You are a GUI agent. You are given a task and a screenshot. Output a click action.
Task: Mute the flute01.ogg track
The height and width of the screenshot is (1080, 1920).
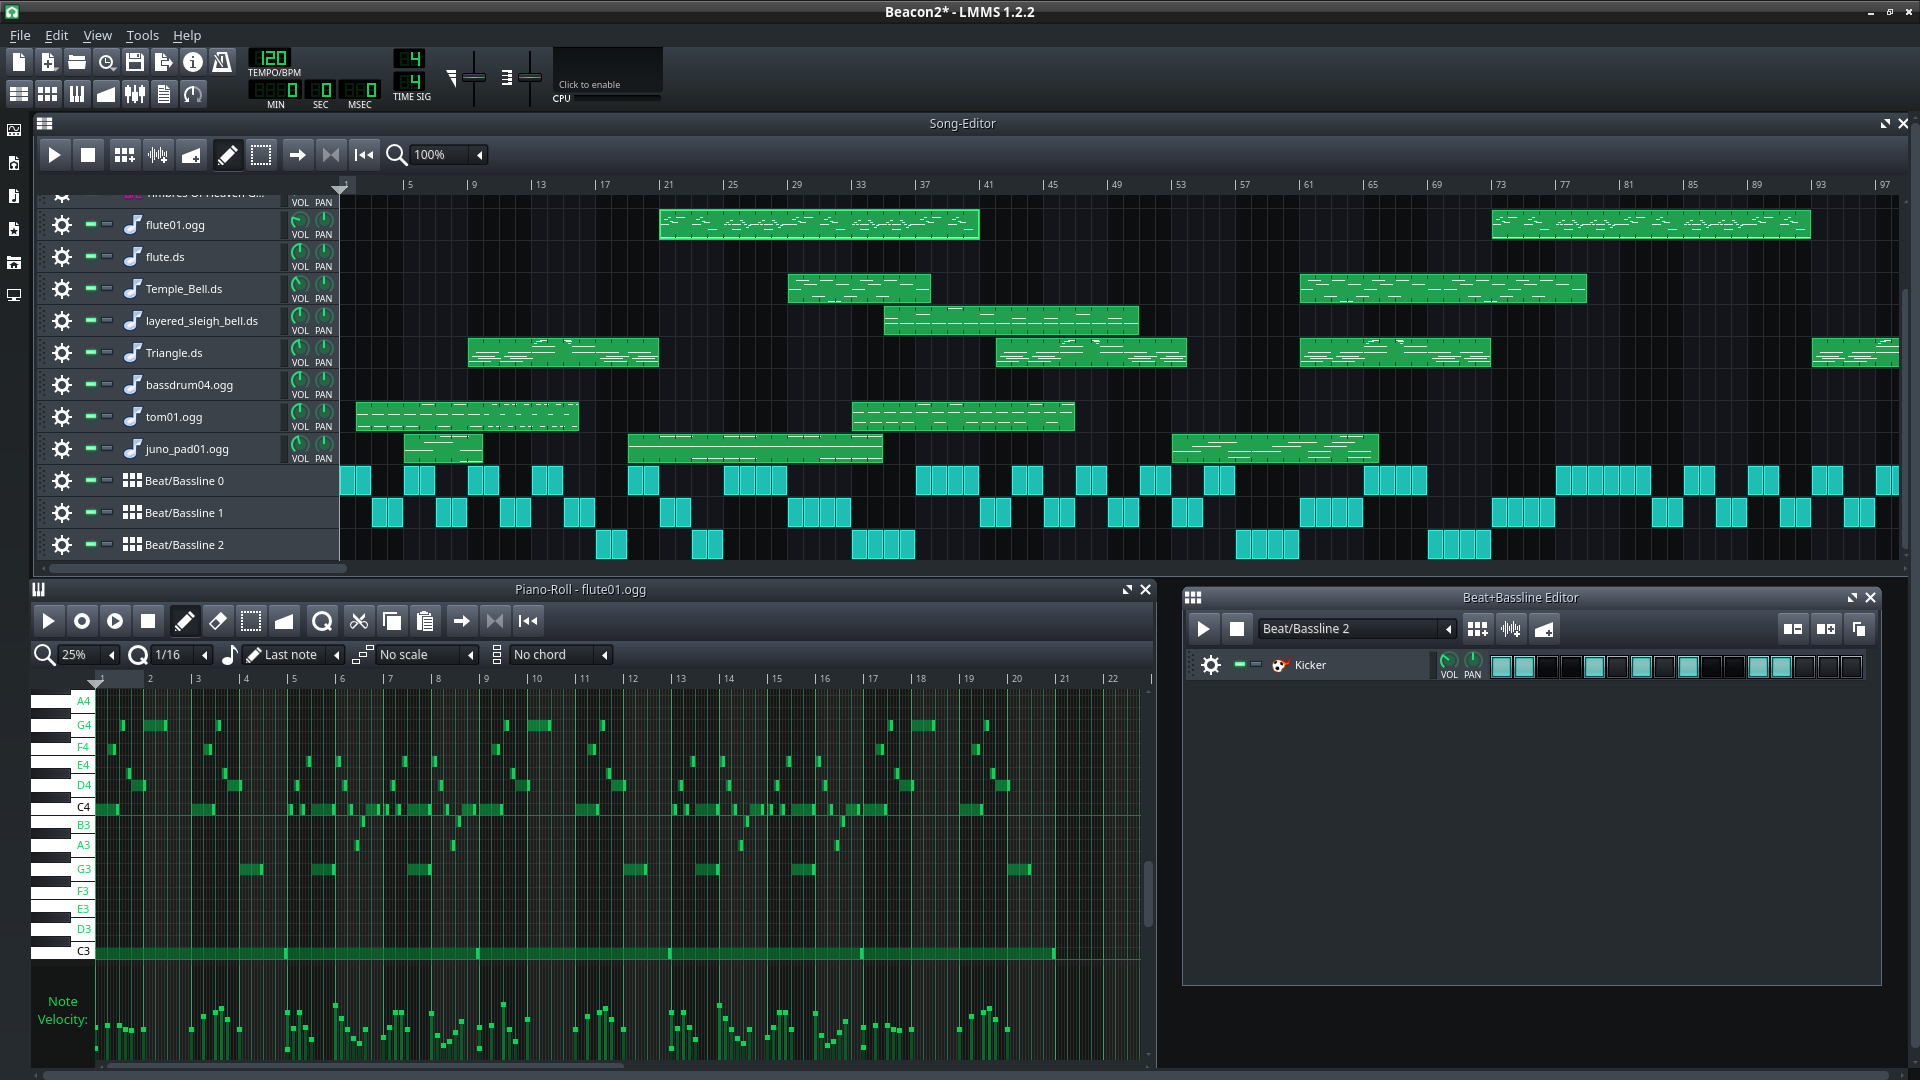91,224
